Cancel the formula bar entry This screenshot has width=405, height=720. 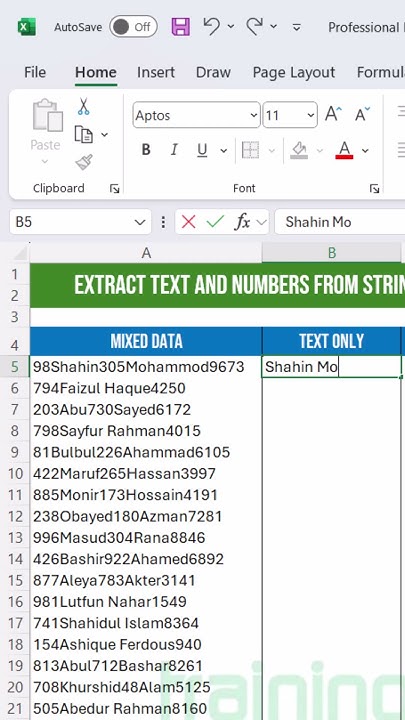(188, 222)
